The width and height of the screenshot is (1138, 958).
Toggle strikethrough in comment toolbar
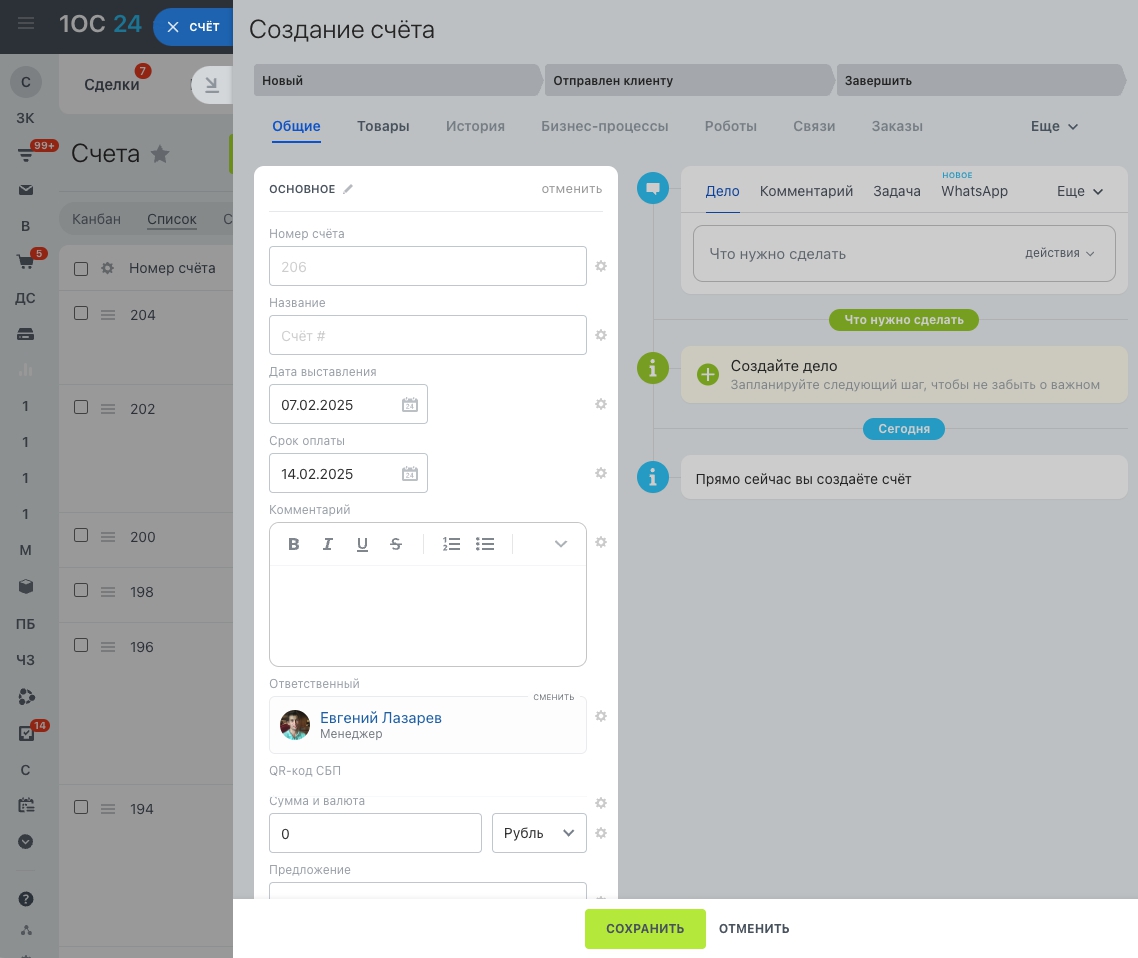pyautogui.click(x=396, y=544)
